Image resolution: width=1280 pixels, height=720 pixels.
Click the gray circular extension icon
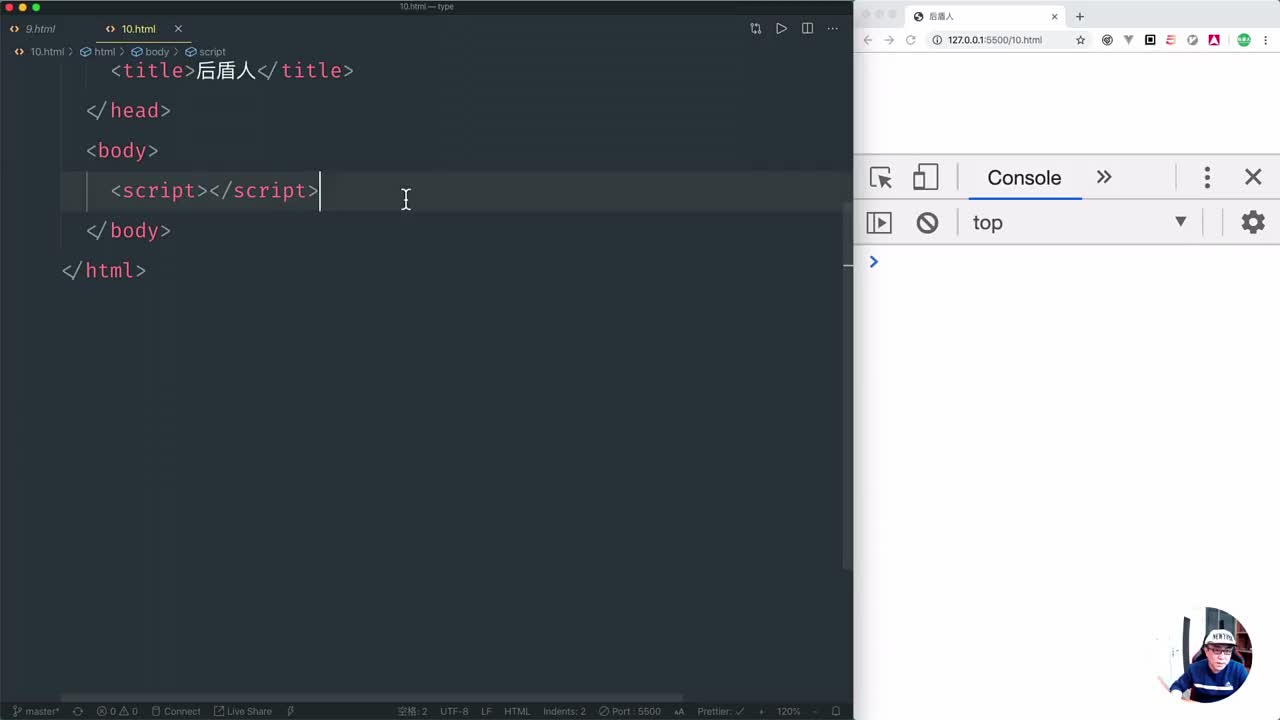1192,40
